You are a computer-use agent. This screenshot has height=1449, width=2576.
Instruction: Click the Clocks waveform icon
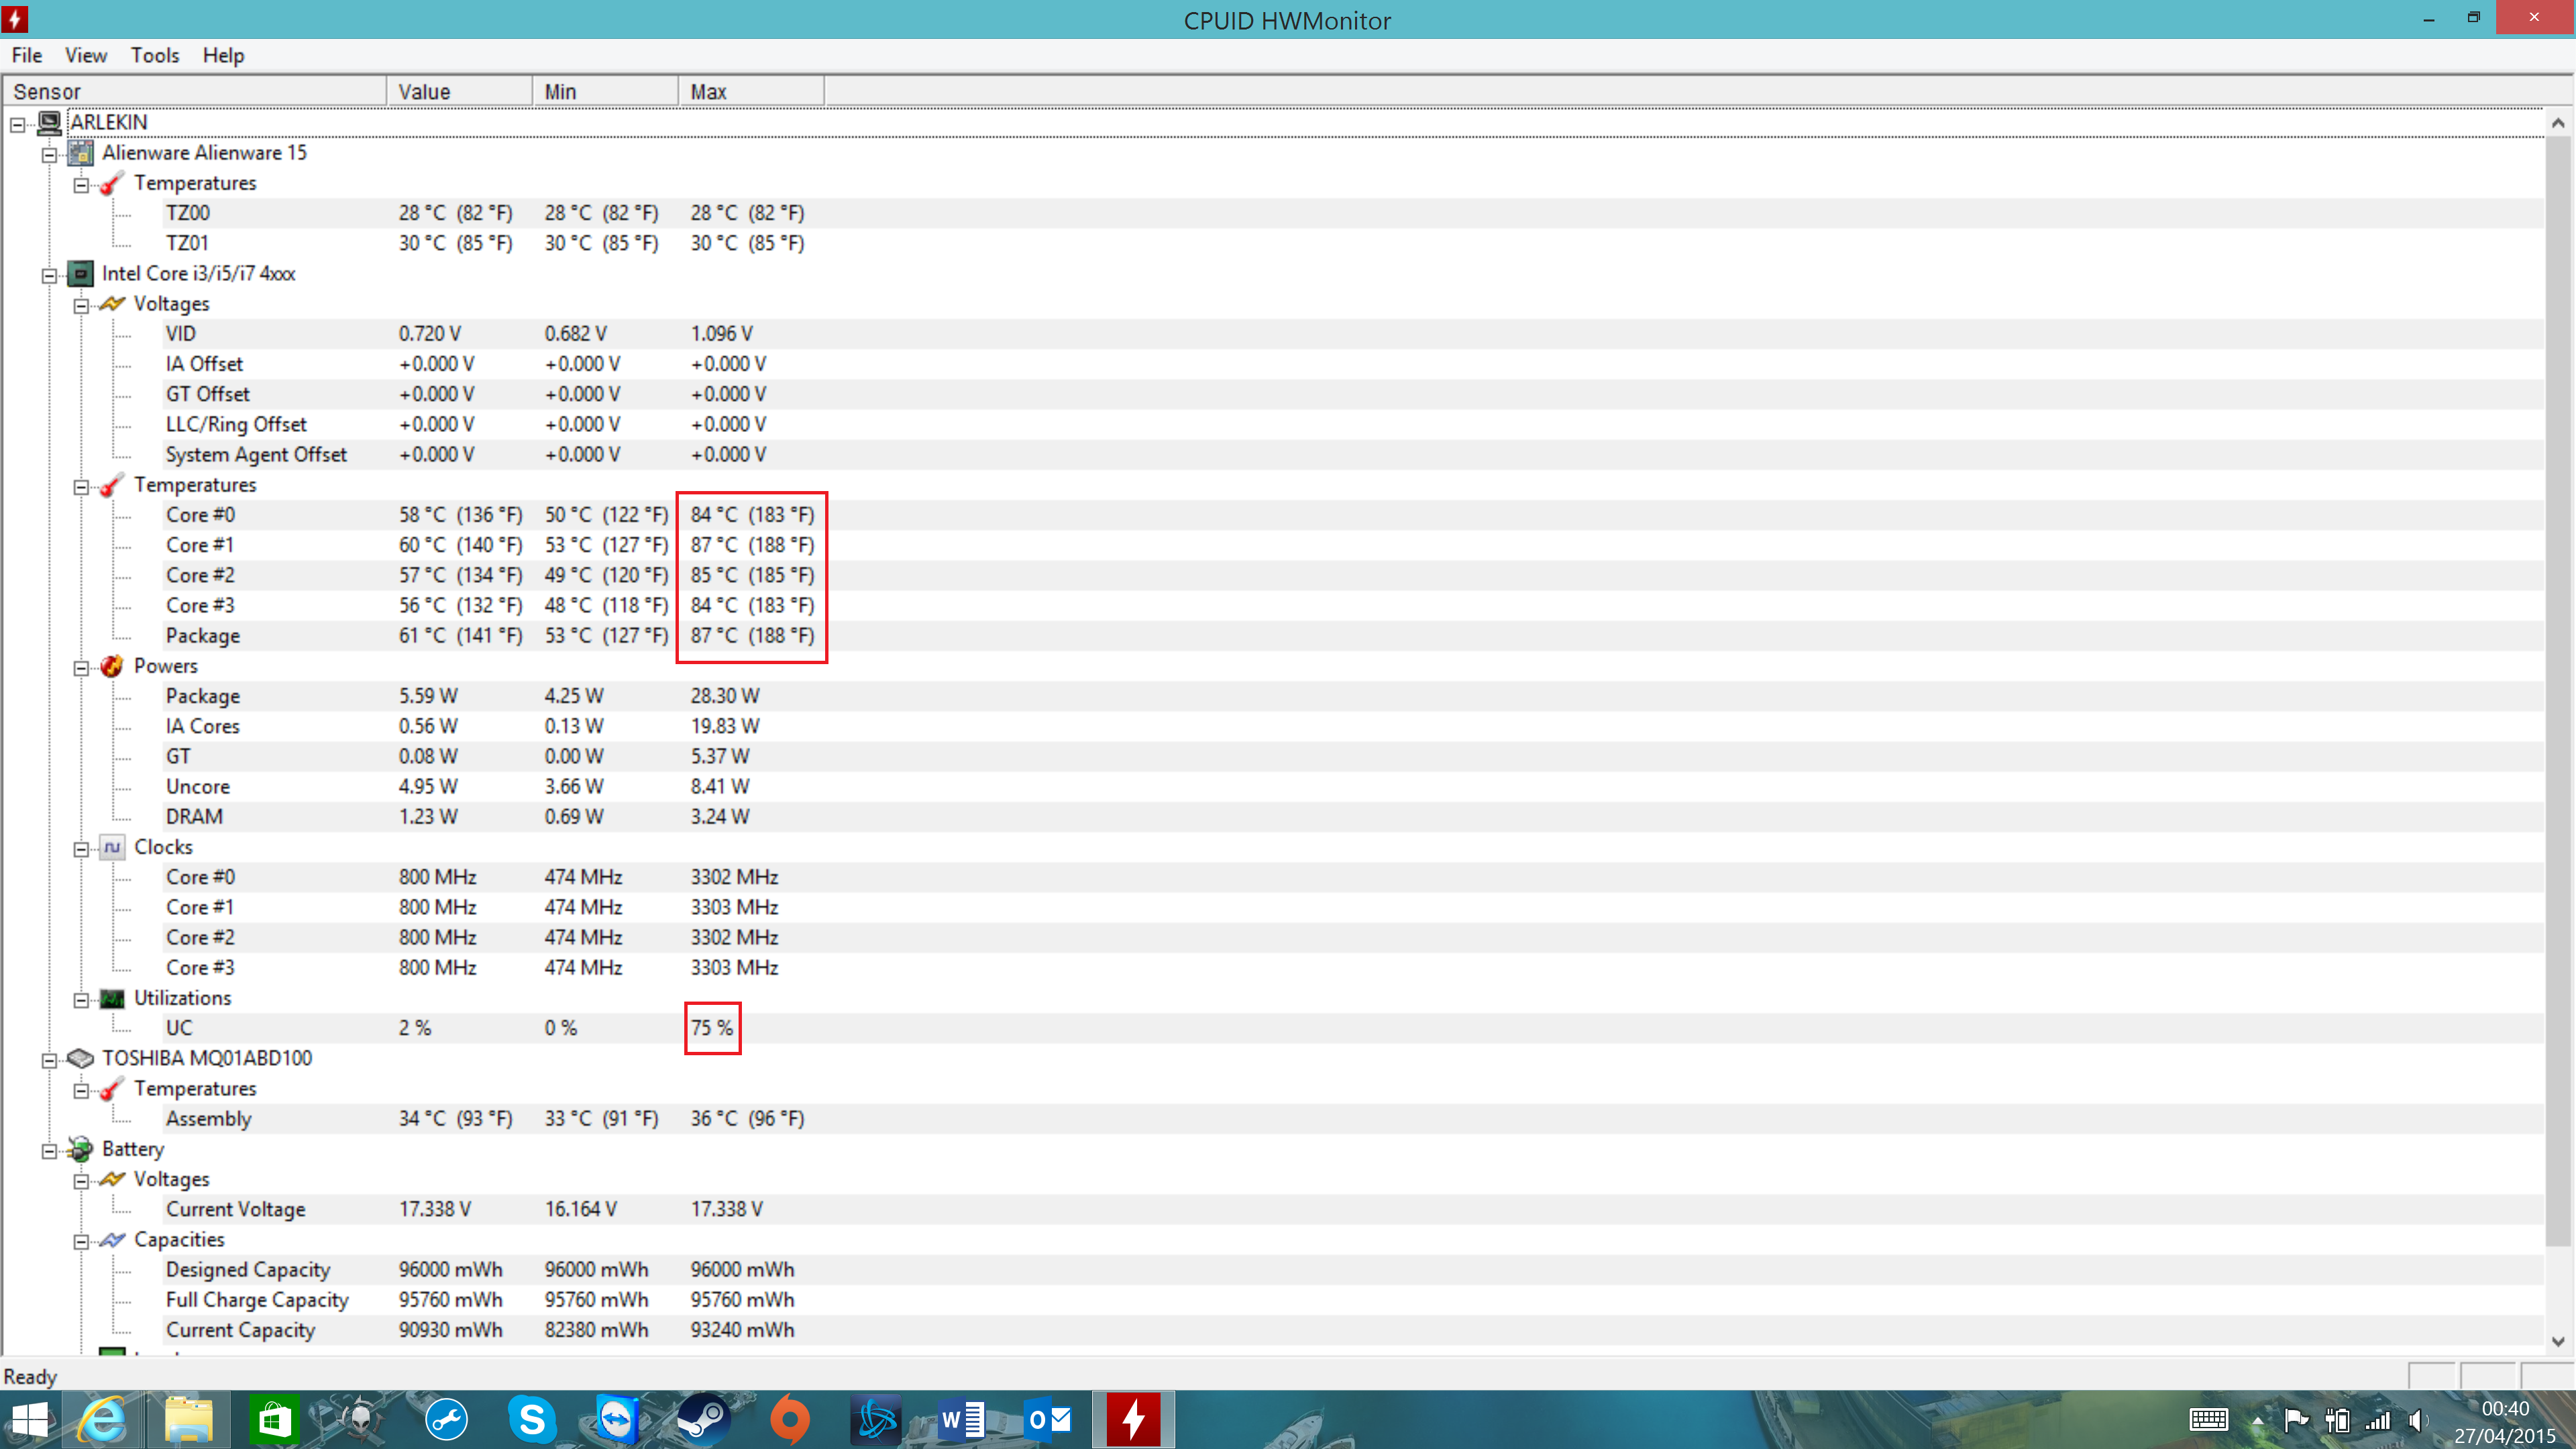[x=112, y=847]
